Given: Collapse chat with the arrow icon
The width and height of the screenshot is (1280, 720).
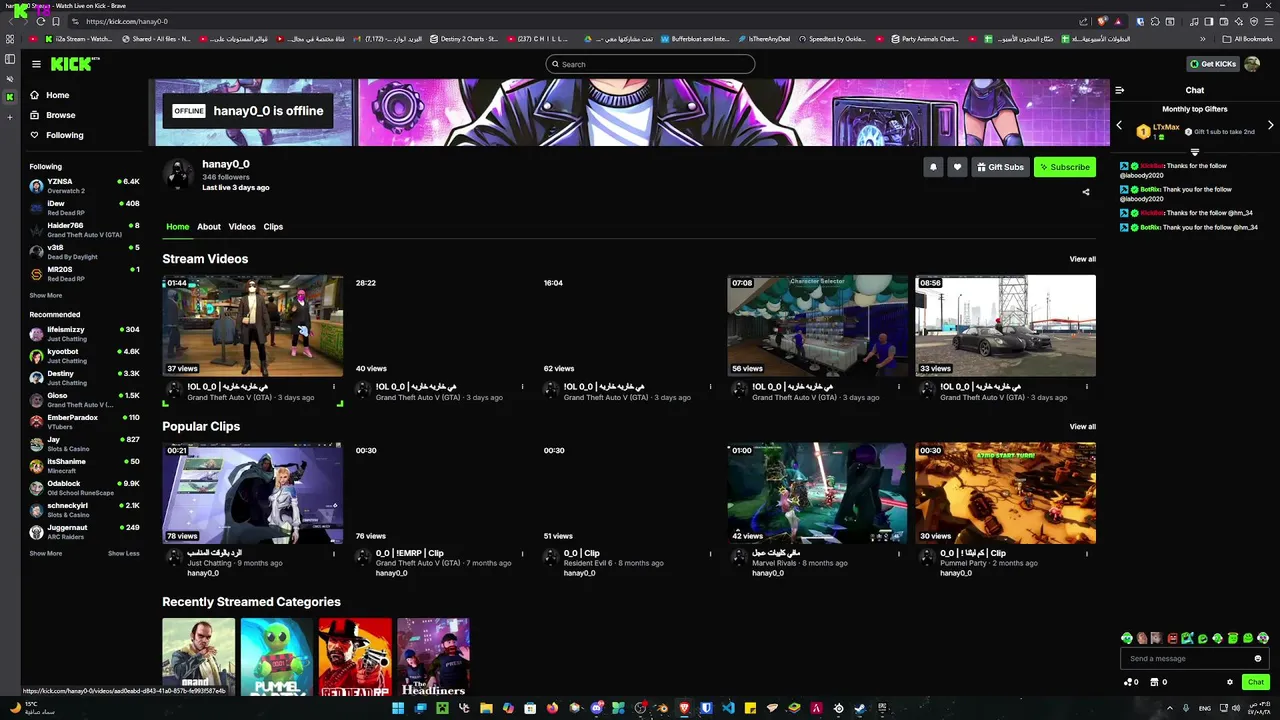Looking at the screenshot, I should click(1120, 90).
